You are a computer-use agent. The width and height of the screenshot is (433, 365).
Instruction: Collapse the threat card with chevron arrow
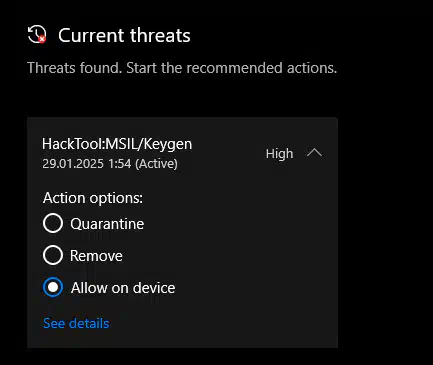click(314, 153)
